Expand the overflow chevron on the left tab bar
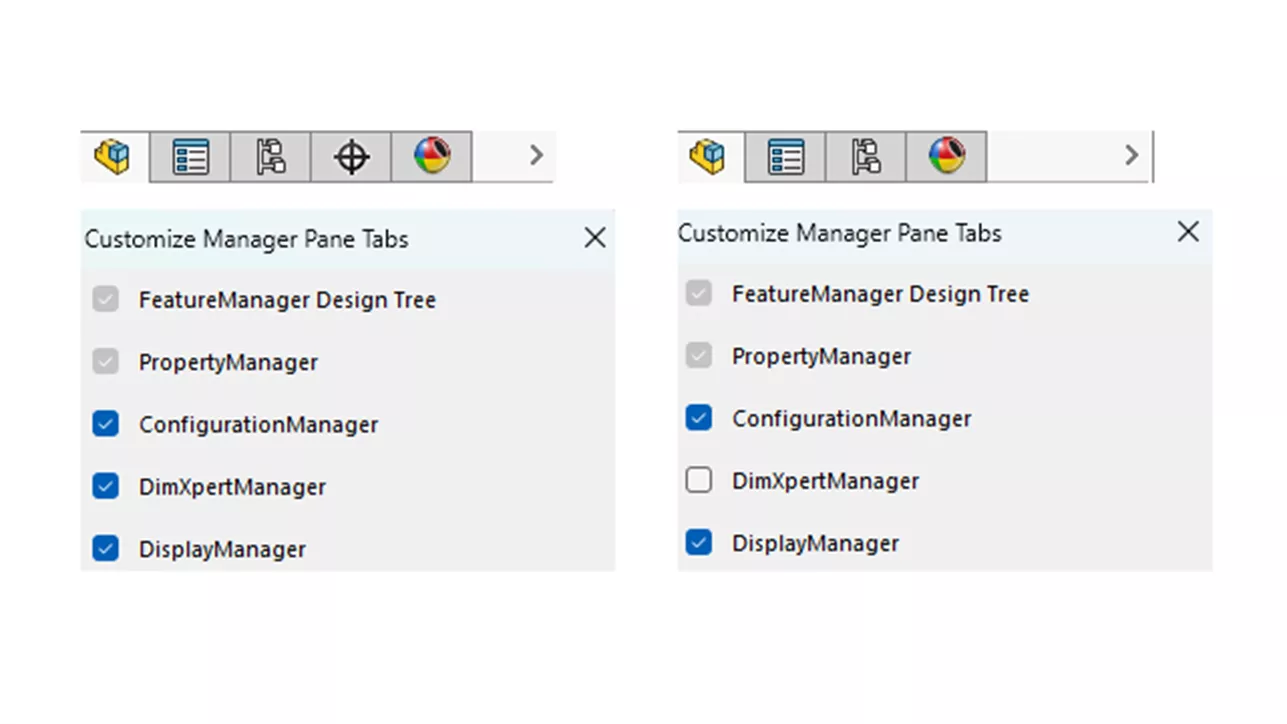 point(535,156)
